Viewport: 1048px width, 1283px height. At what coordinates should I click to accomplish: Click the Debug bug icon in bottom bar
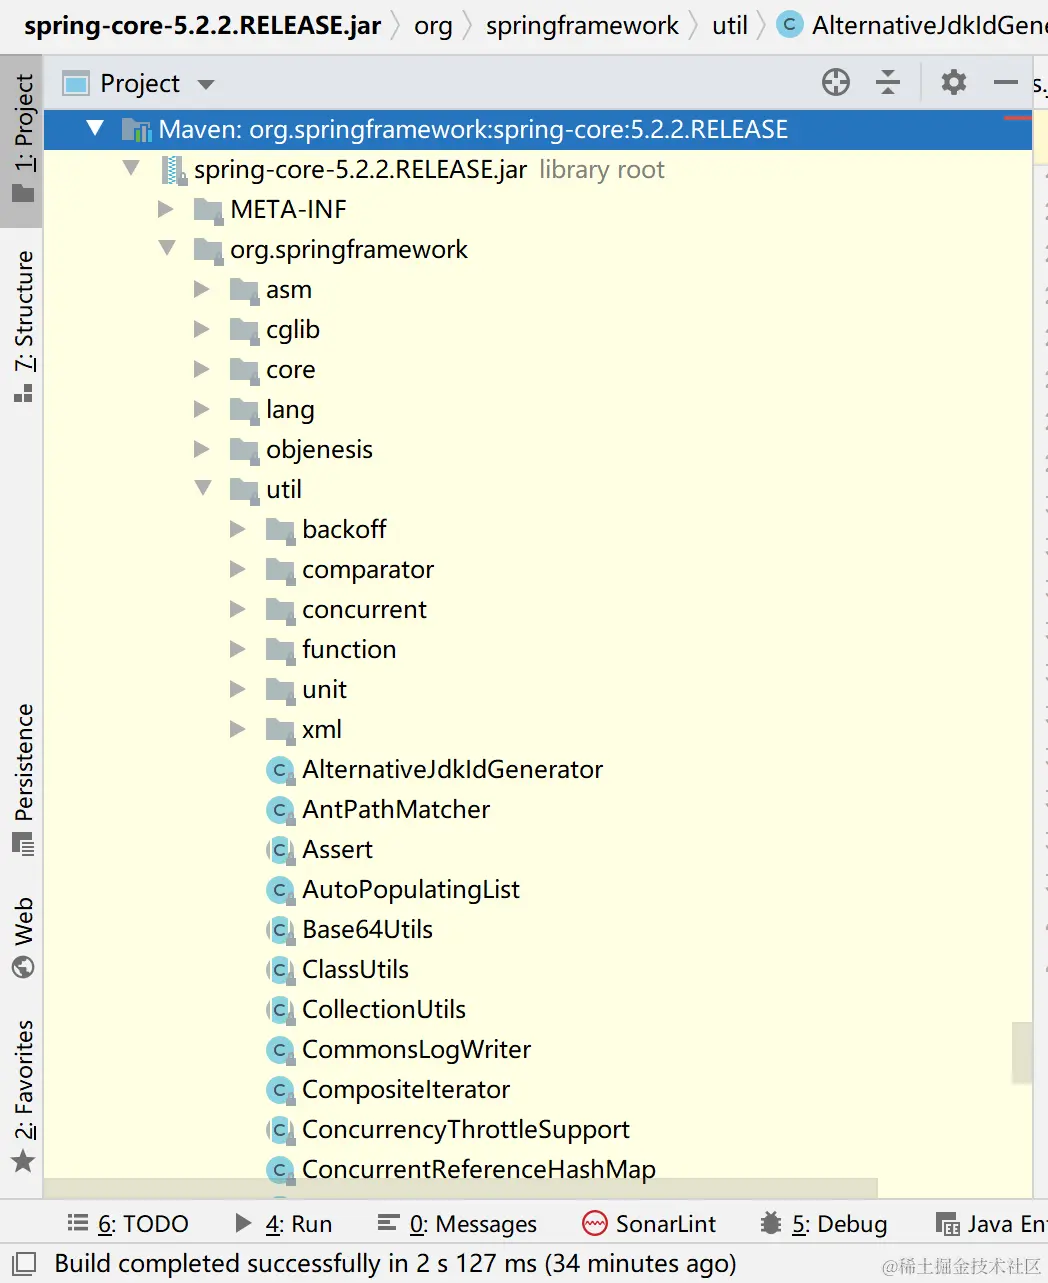tap(770, 1223)
